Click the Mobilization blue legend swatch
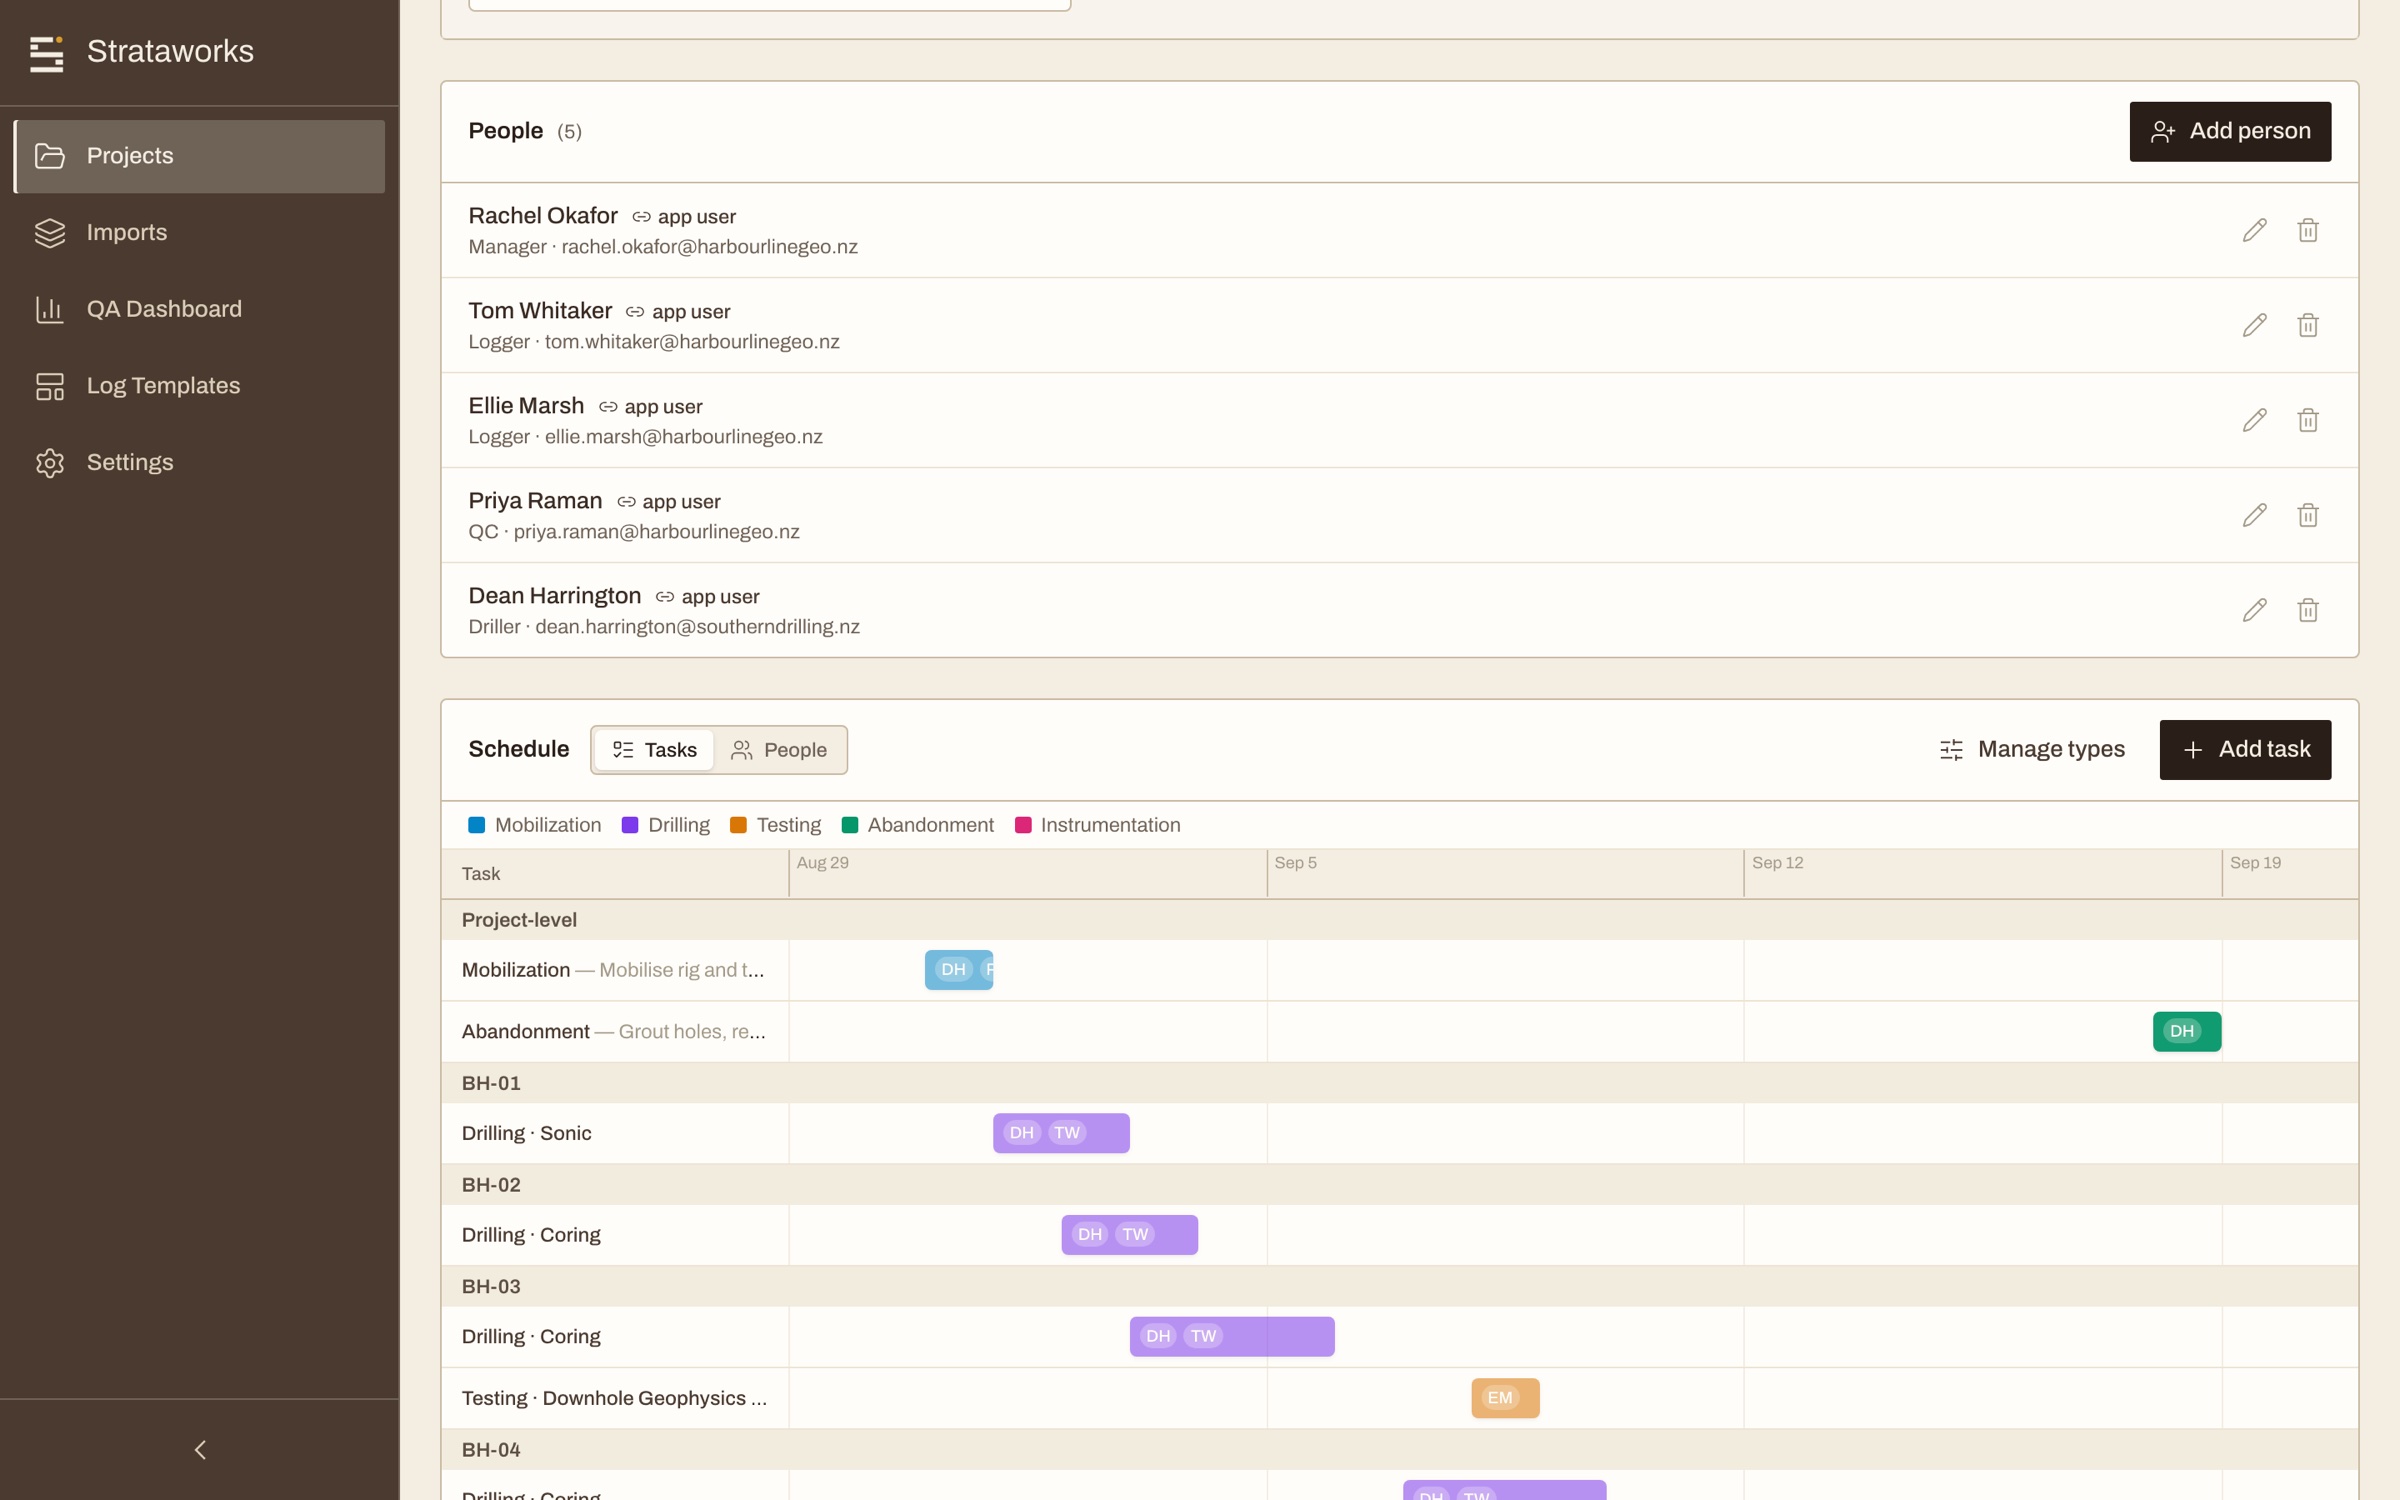2400x1500 pixels. pyautogui.click(x=477, y=825)
